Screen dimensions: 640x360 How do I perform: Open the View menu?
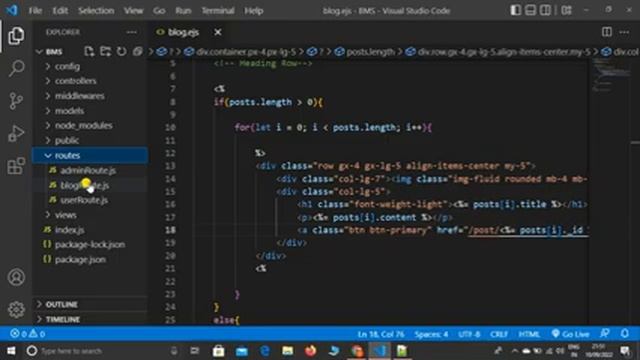(x=133, y=11)
